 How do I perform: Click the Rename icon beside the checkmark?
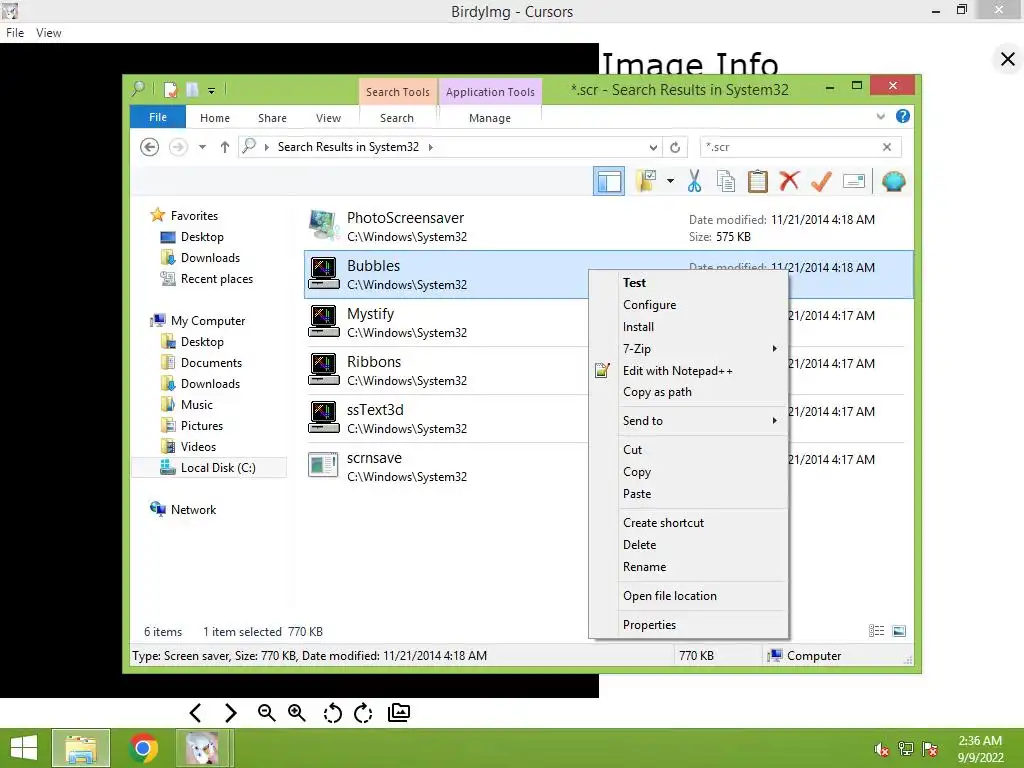[x=854, y=181]
